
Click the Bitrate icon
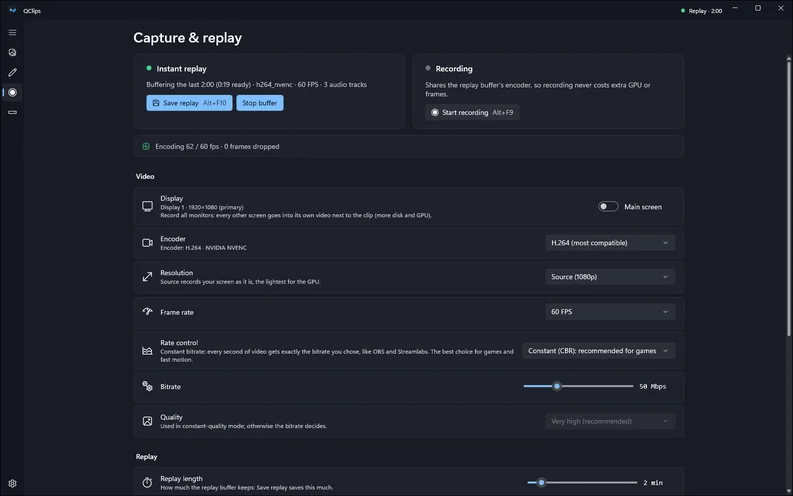click(x=147, y=386)
